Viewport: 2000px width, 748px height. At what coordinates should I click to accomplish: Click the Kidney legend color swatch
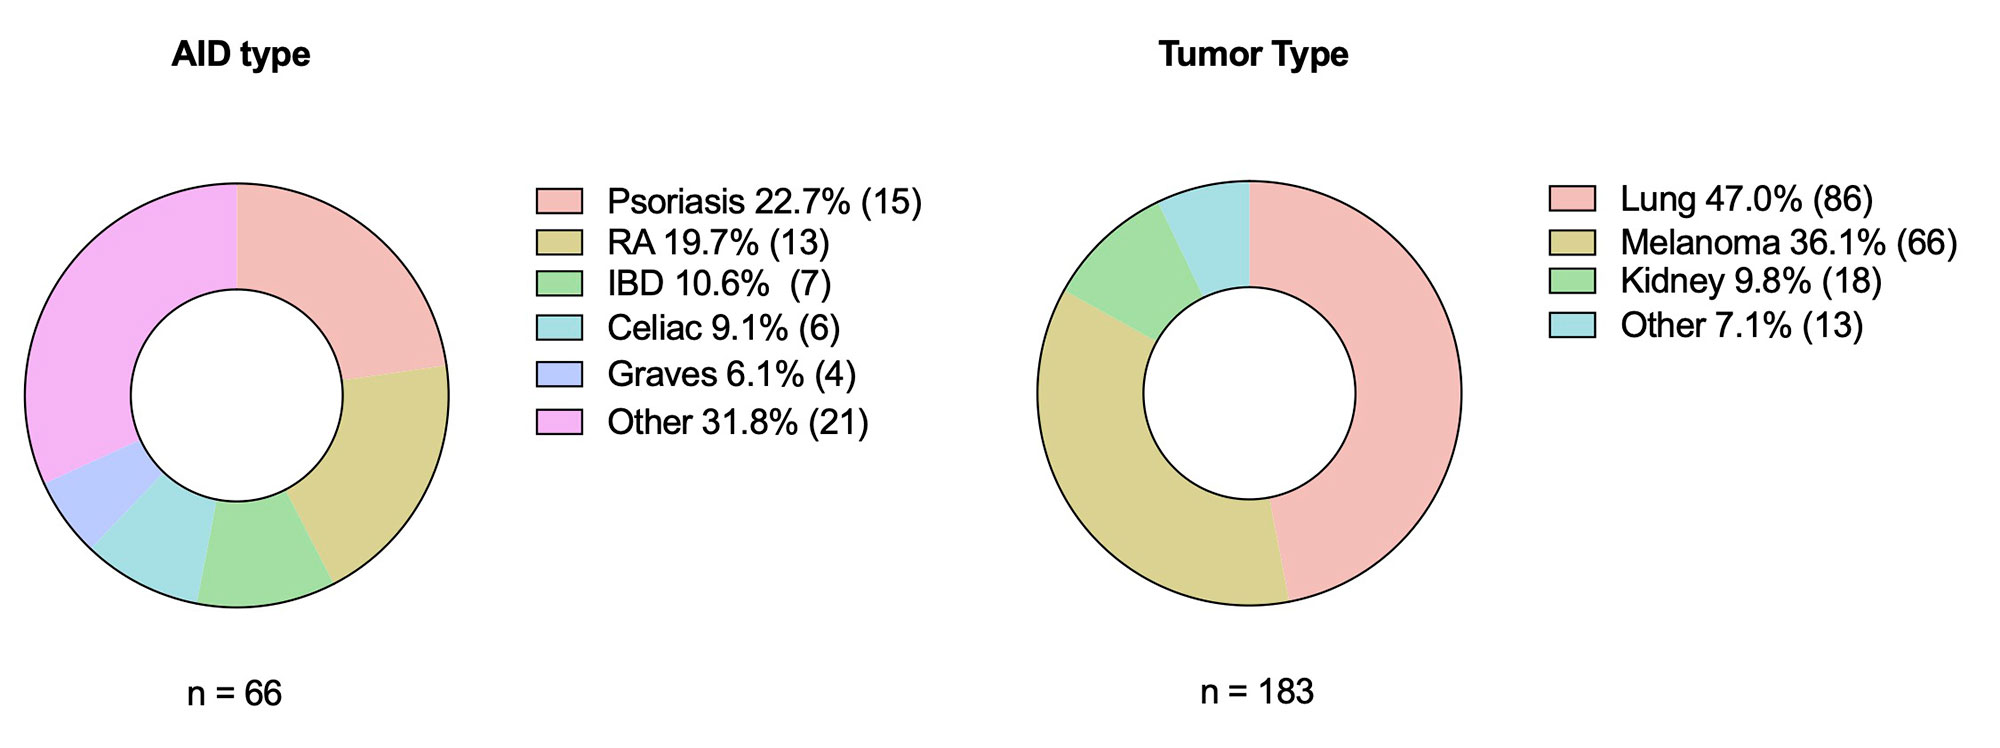click(1572, 281)
